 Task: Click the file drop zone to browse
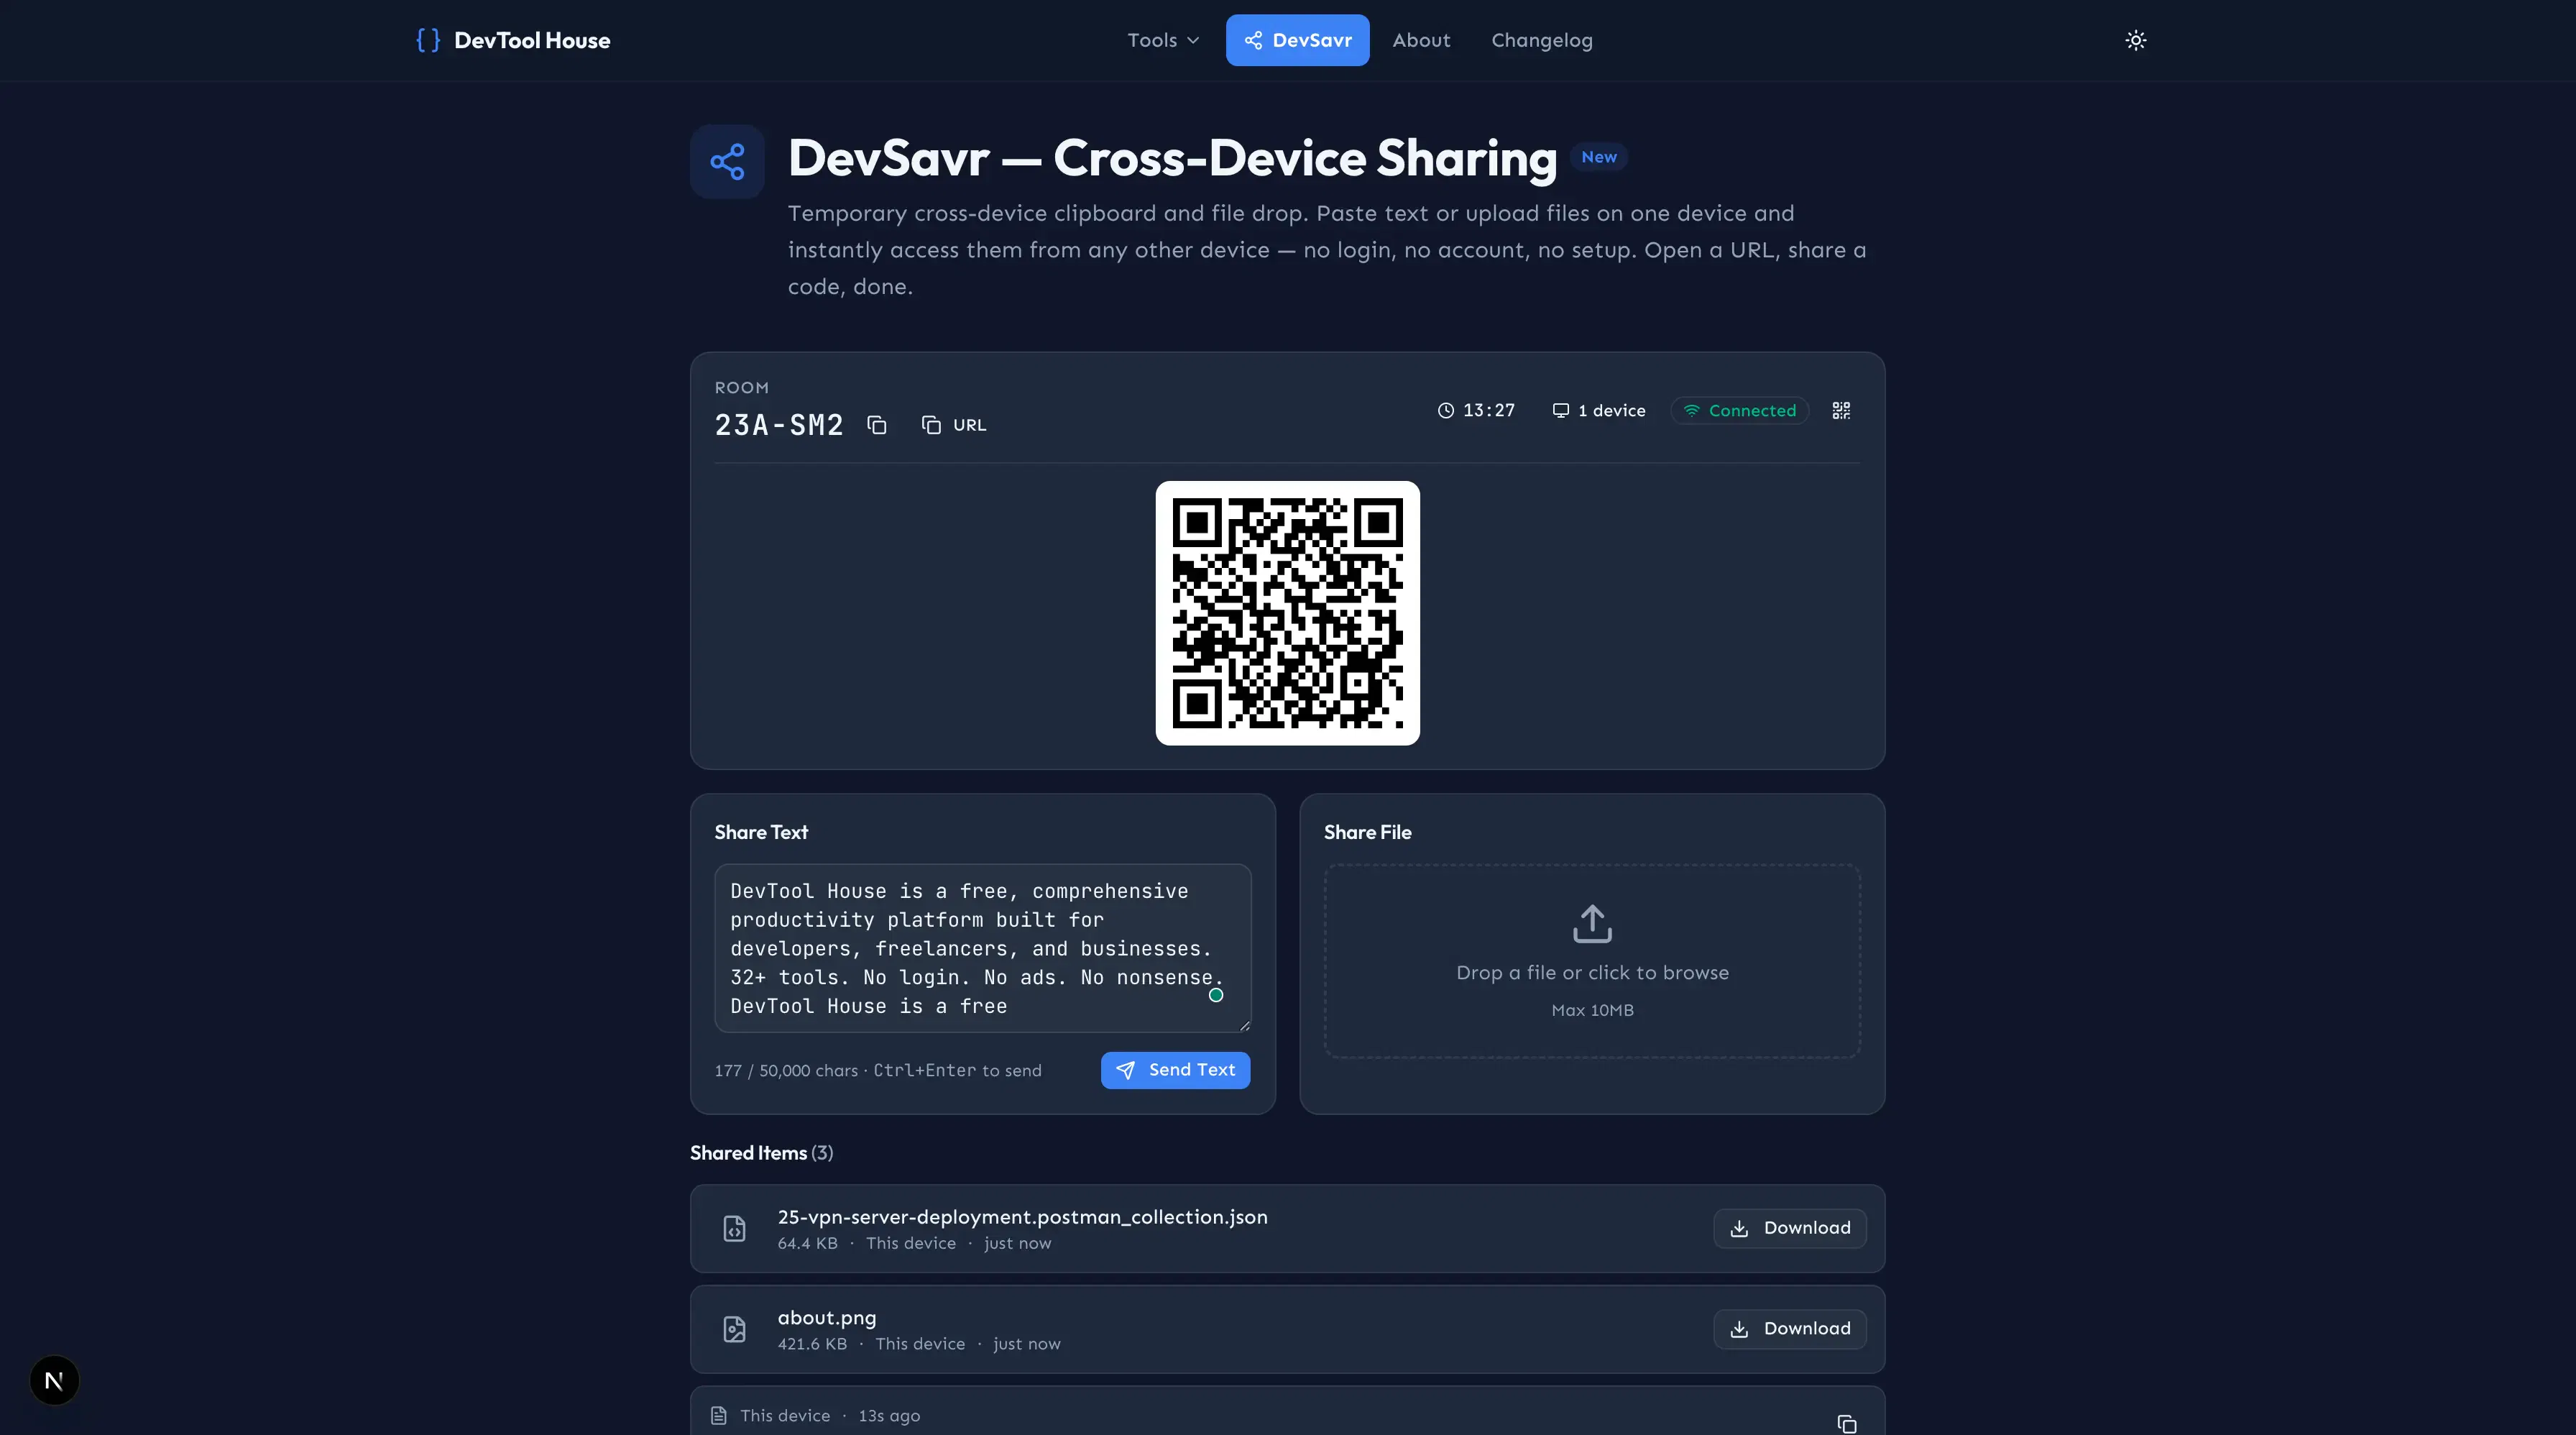pos(1592,961)
